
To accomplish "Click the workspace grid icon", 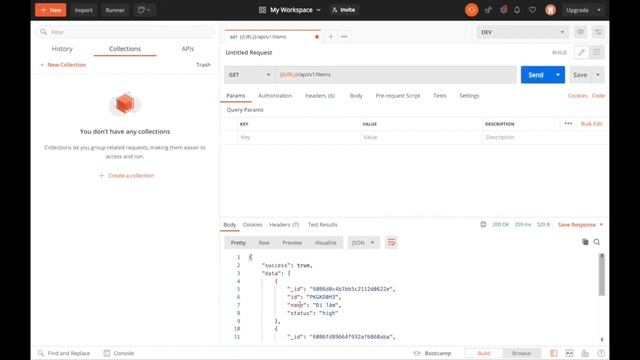I will tap(262, 10).
